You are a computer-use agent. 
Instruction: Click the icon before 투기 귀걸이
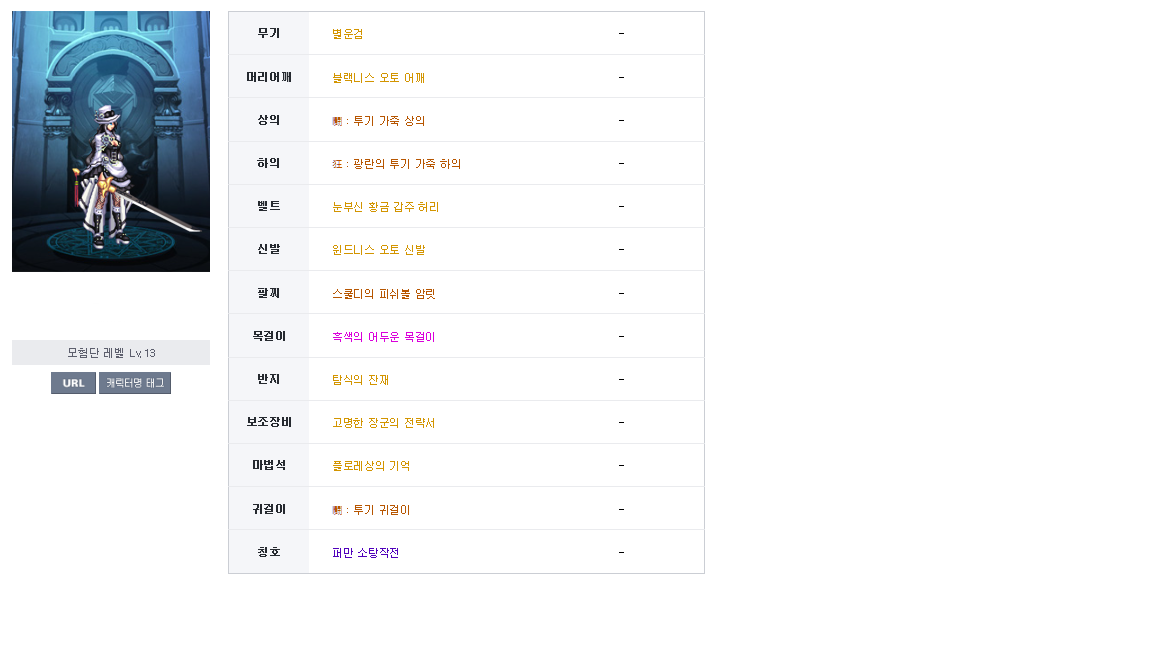[336, 510]
